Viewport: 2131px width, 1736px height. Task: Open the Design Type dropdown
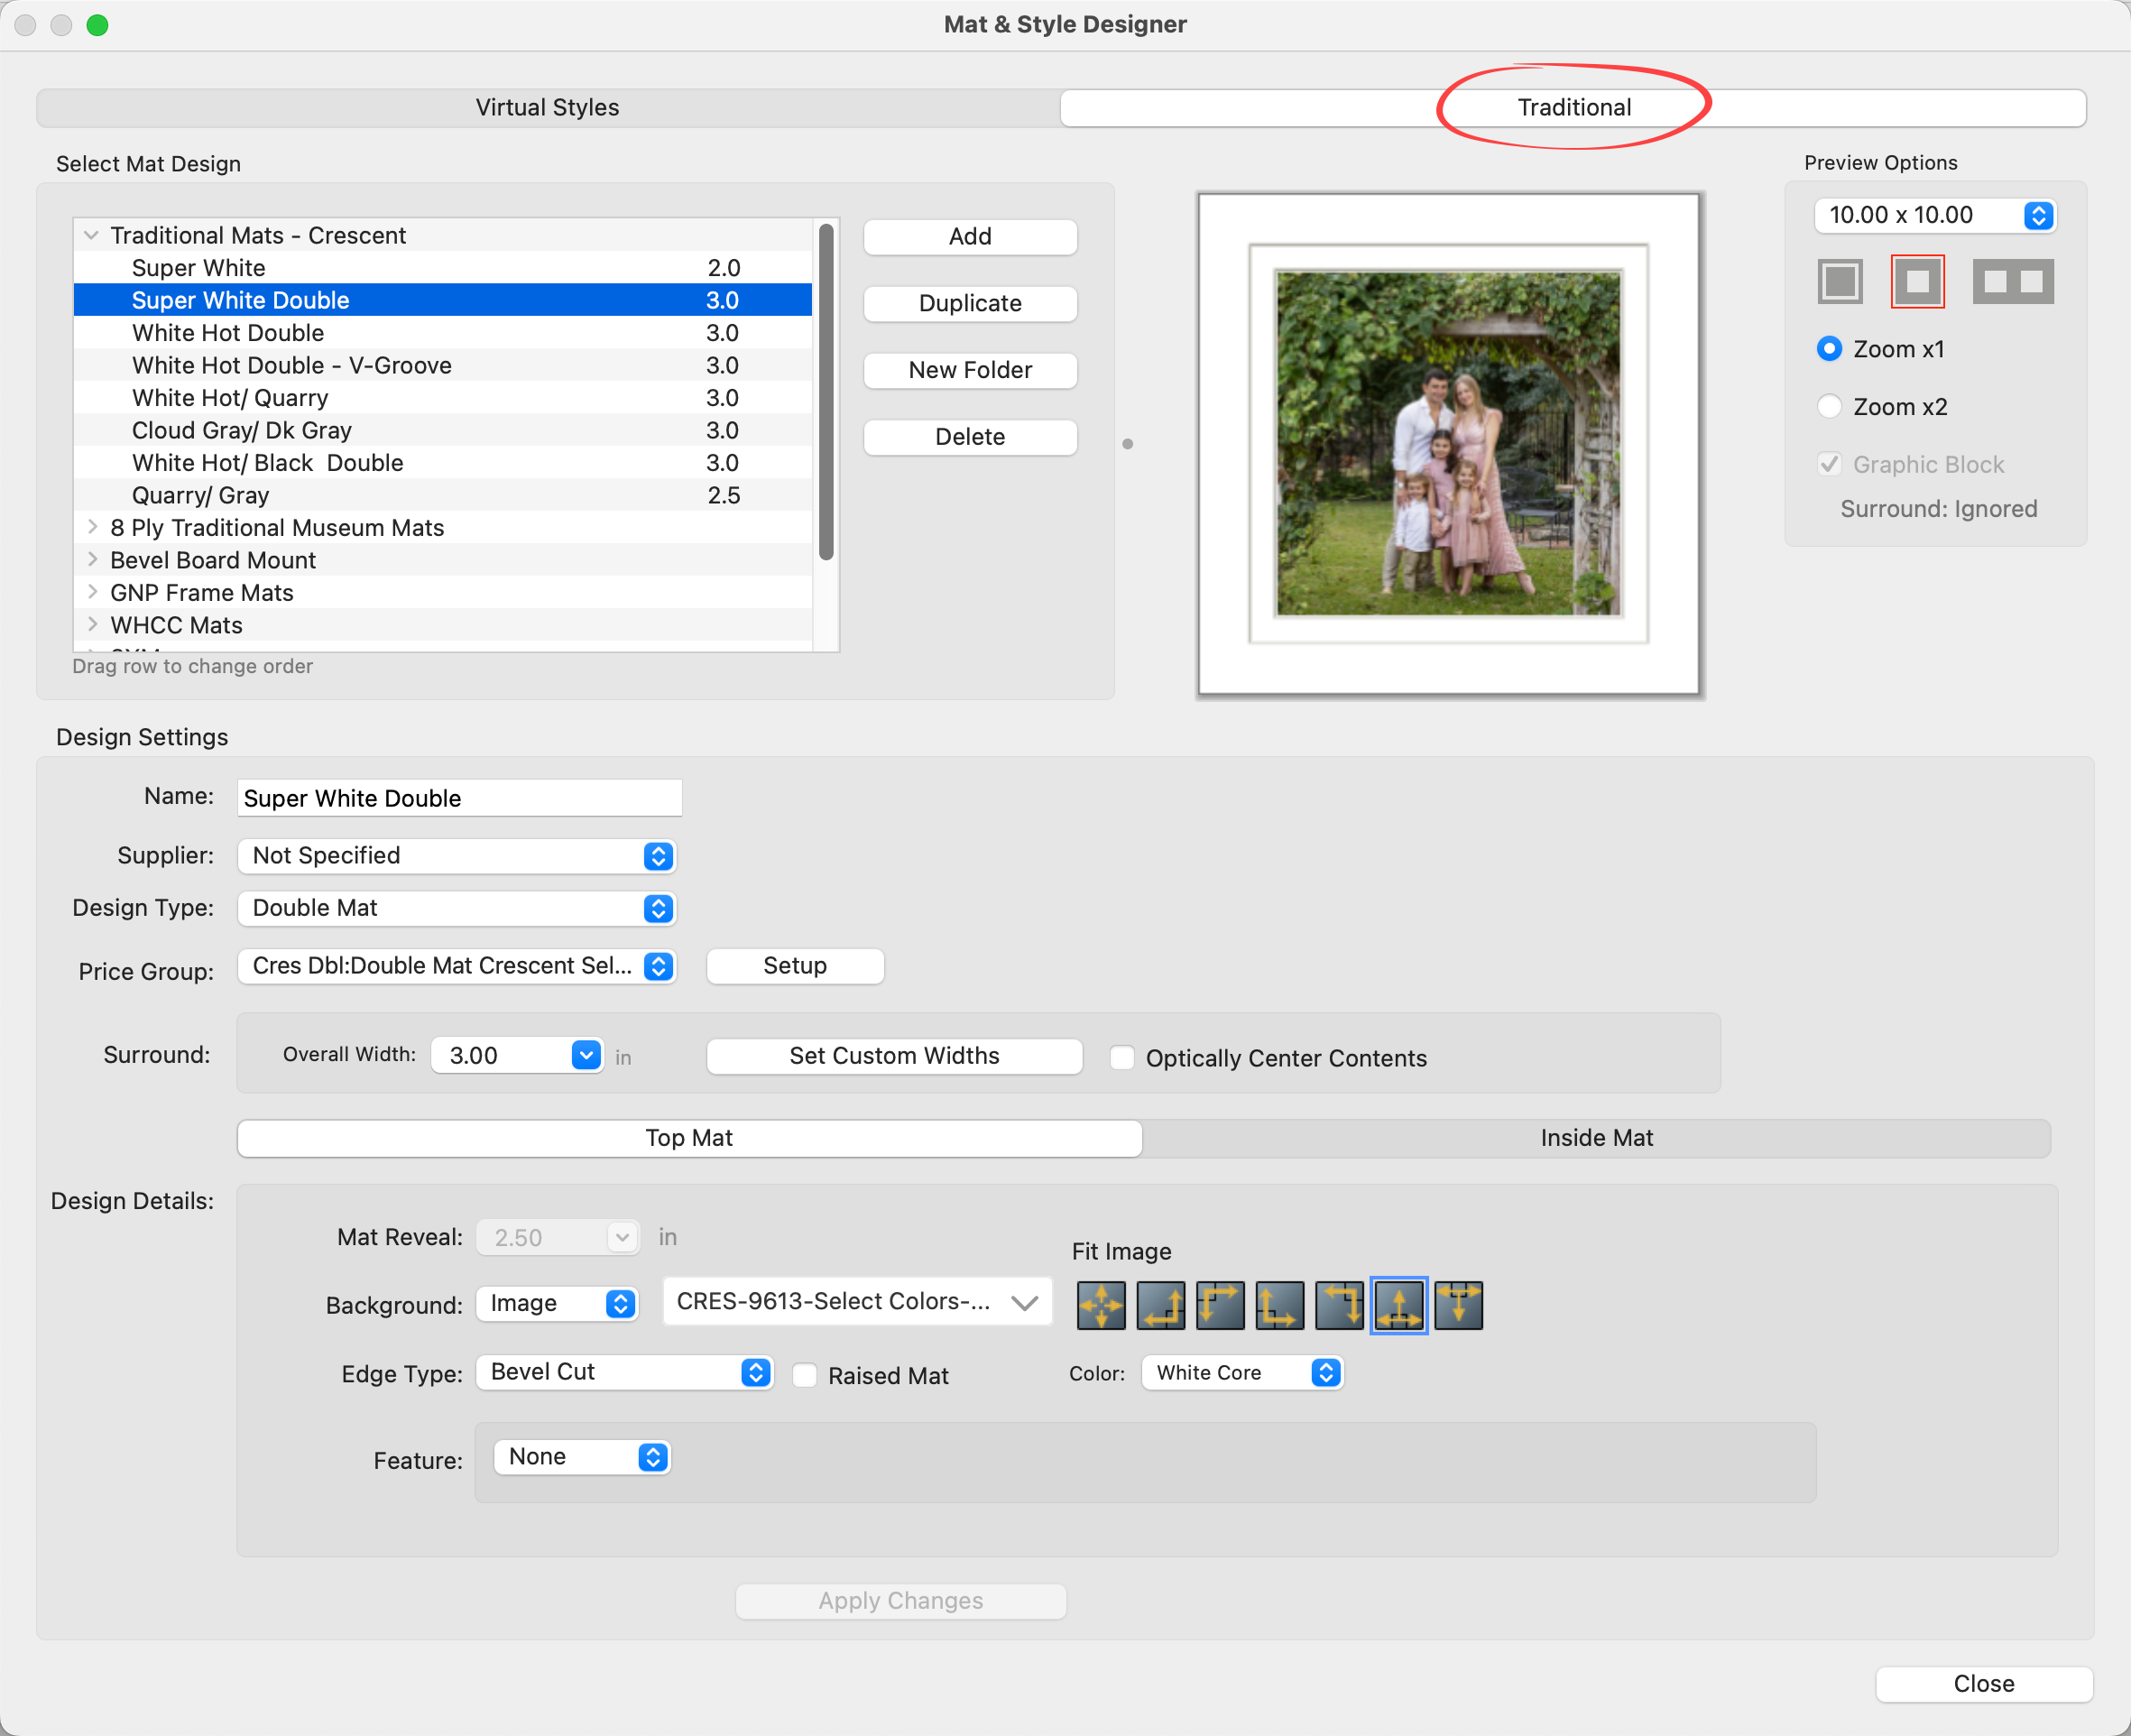[x=457, y=908]
